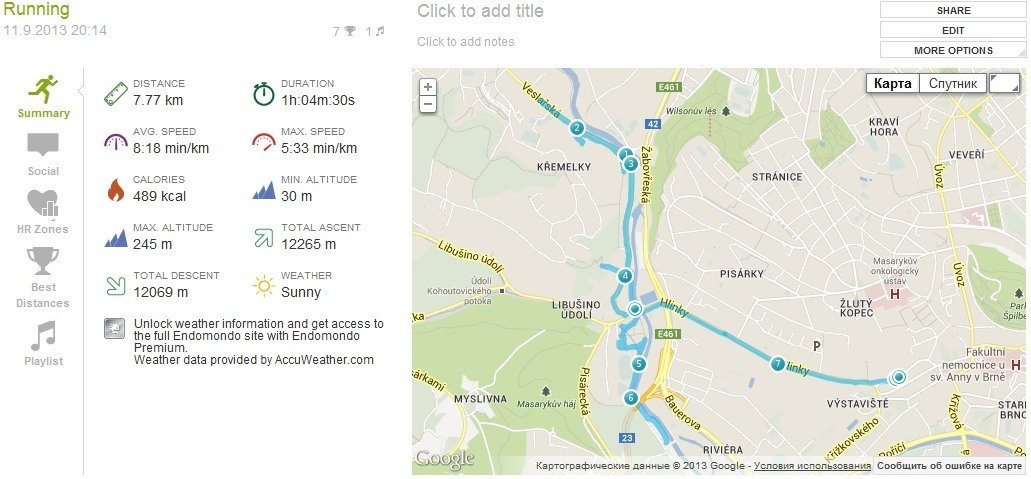1031x479 pixels.
Task: Click the EDIT button
Action: pyautogui.click(x=953, y=30)
